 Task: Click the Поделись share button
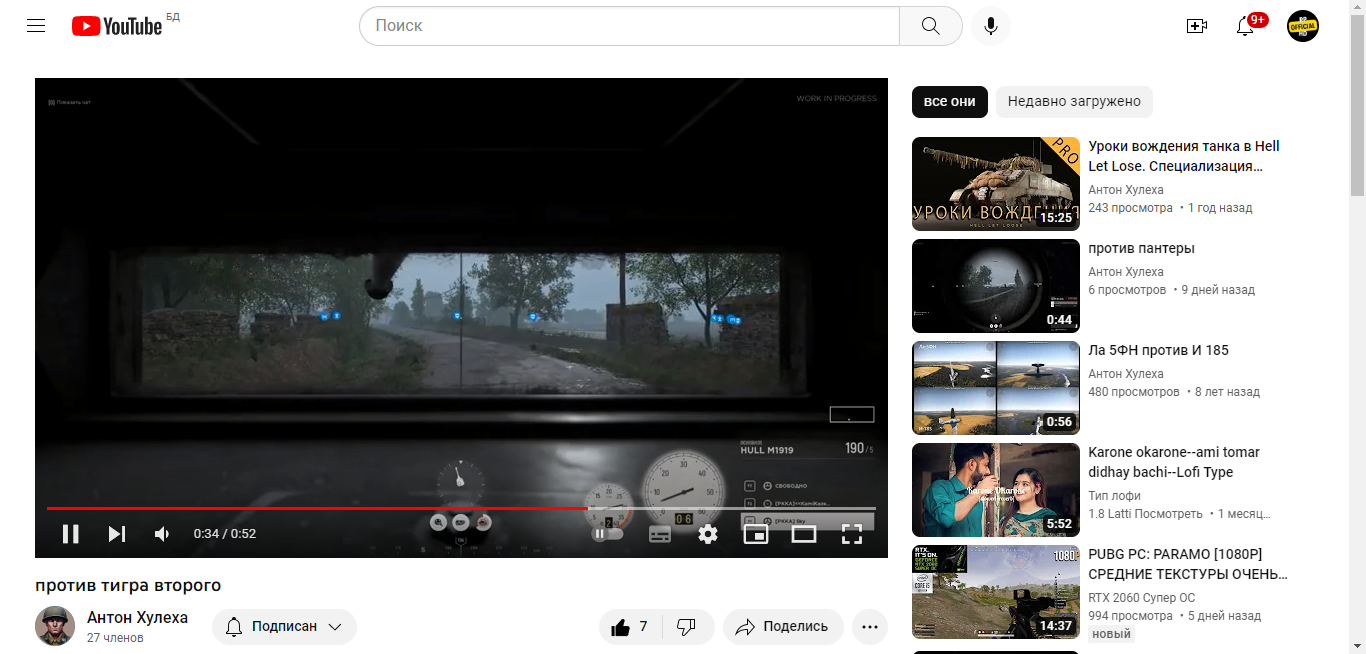[783, 627]
